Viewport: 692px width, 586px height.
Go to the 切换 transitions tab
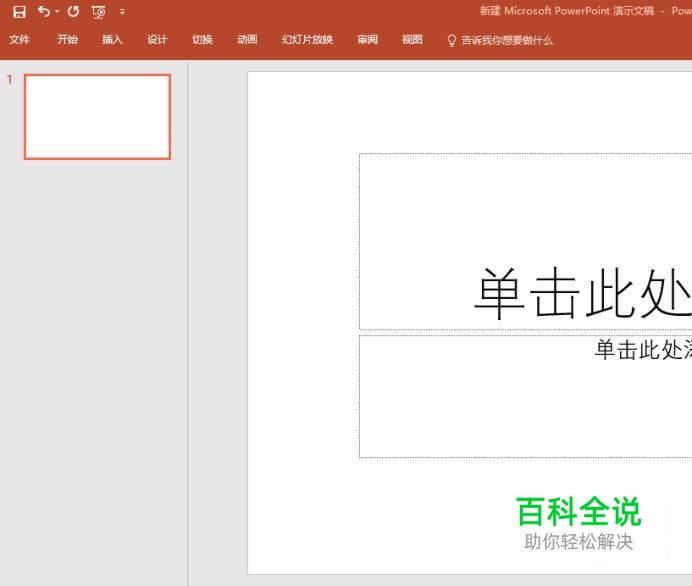point(202,40)
